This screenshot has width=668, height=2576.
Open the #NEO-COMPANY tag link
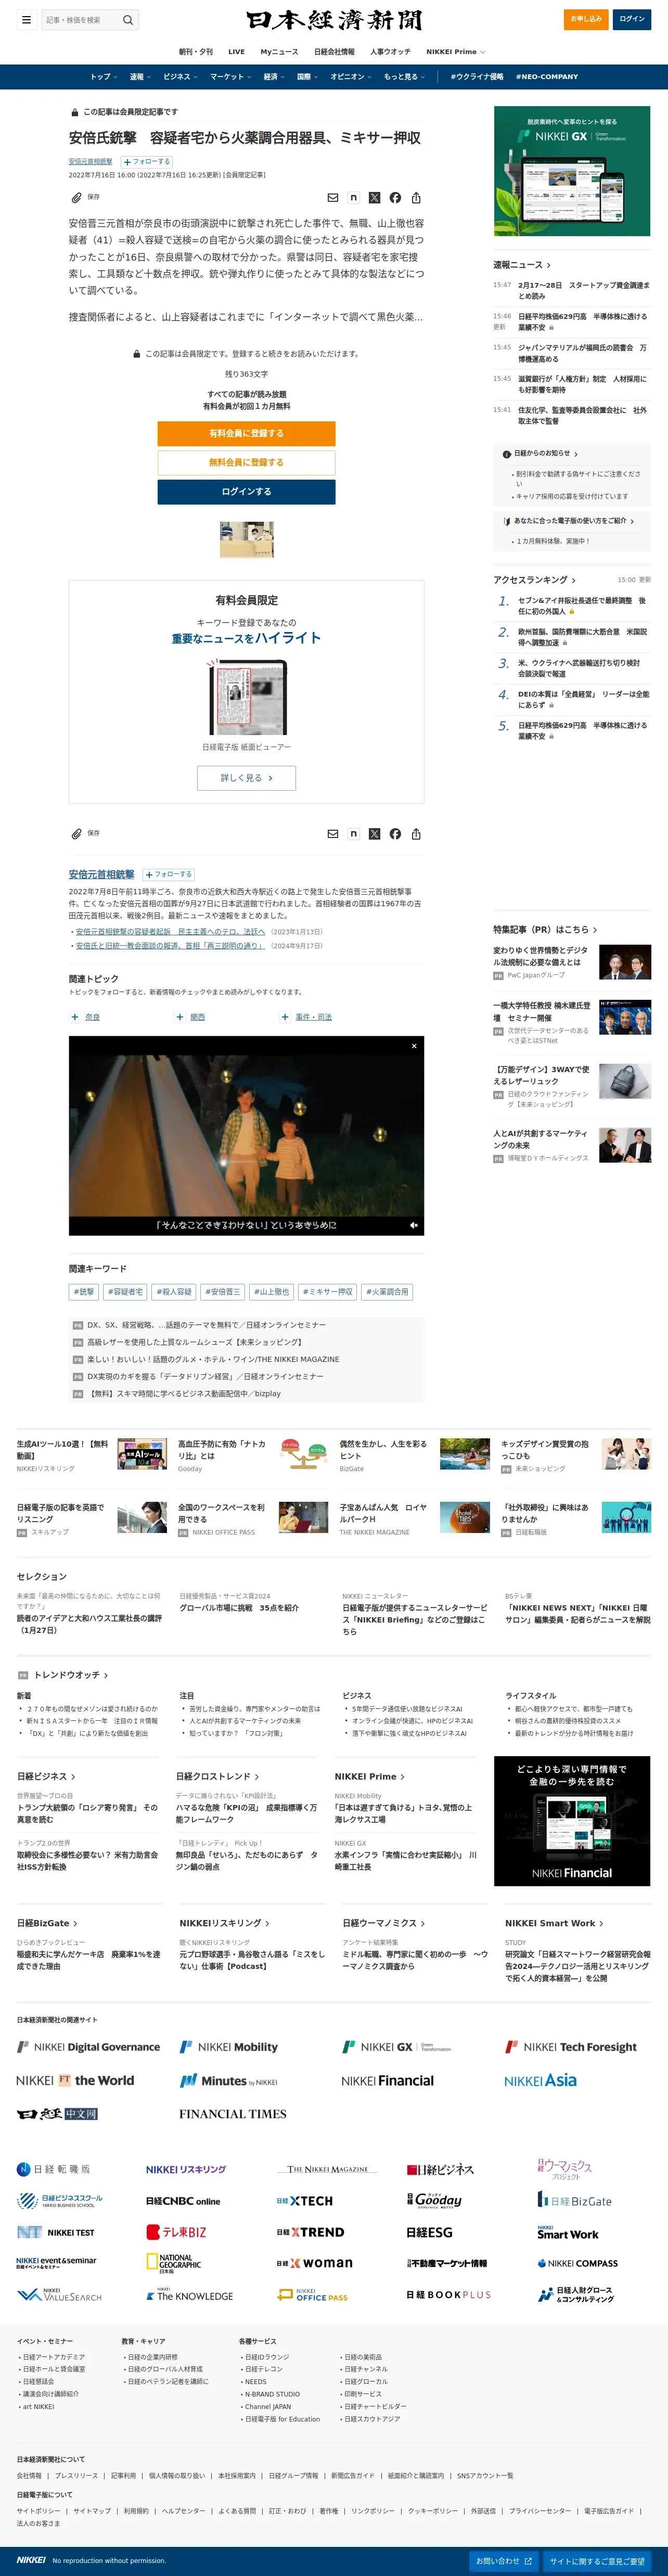(547, 76)
